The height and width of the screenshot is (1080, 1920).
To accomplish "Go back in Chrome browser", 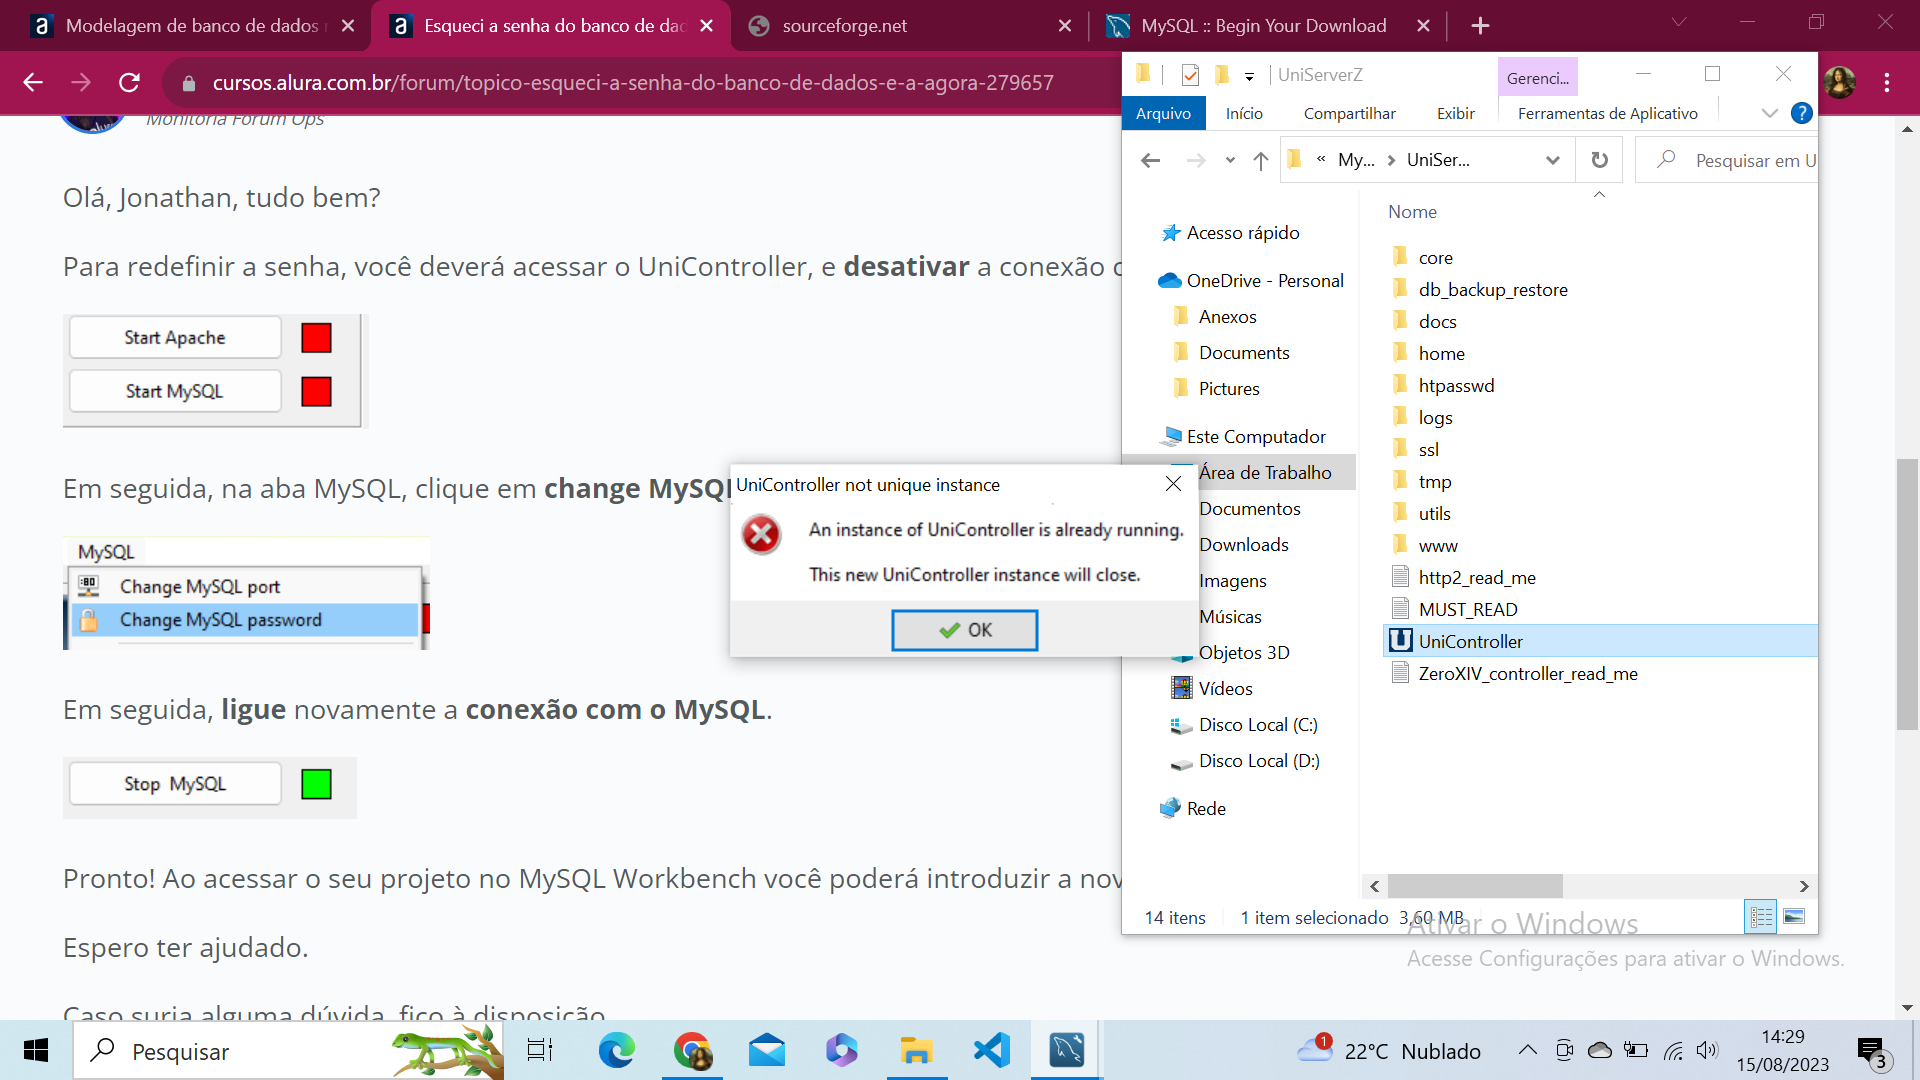I will tap(33, 82).
